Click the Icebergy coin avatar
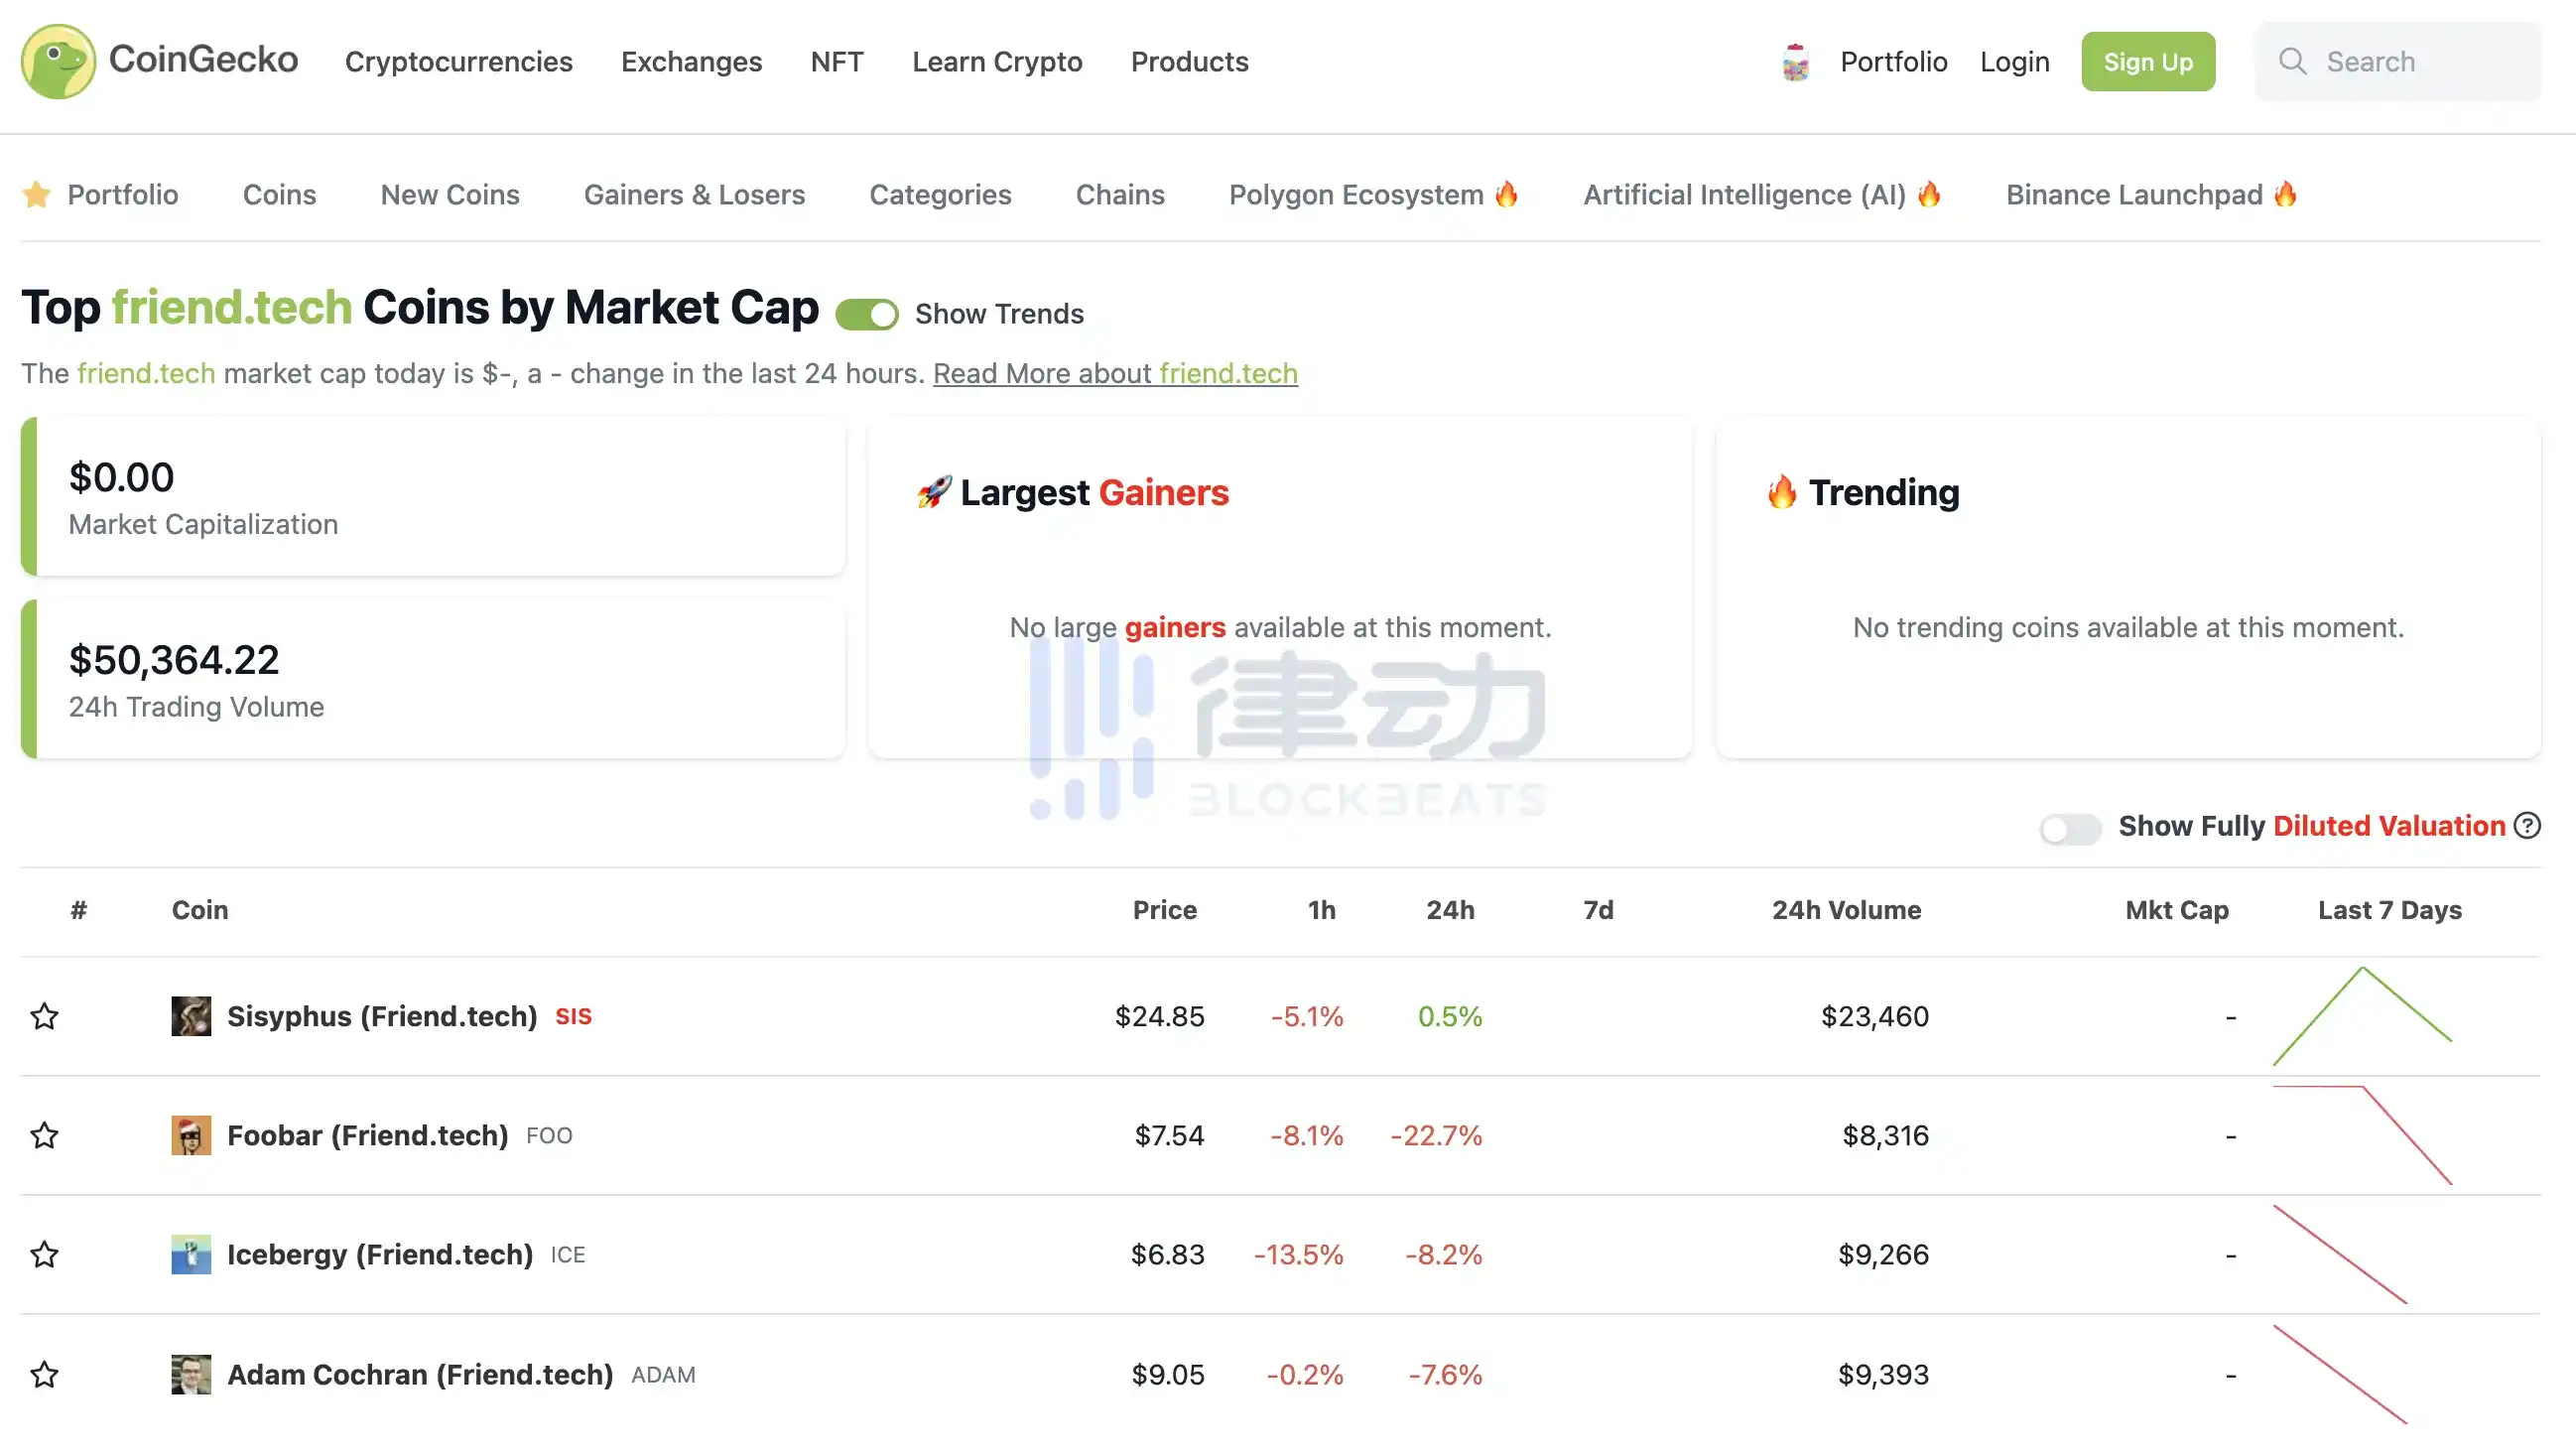 pyautogui.click(x=191, y=1254)
